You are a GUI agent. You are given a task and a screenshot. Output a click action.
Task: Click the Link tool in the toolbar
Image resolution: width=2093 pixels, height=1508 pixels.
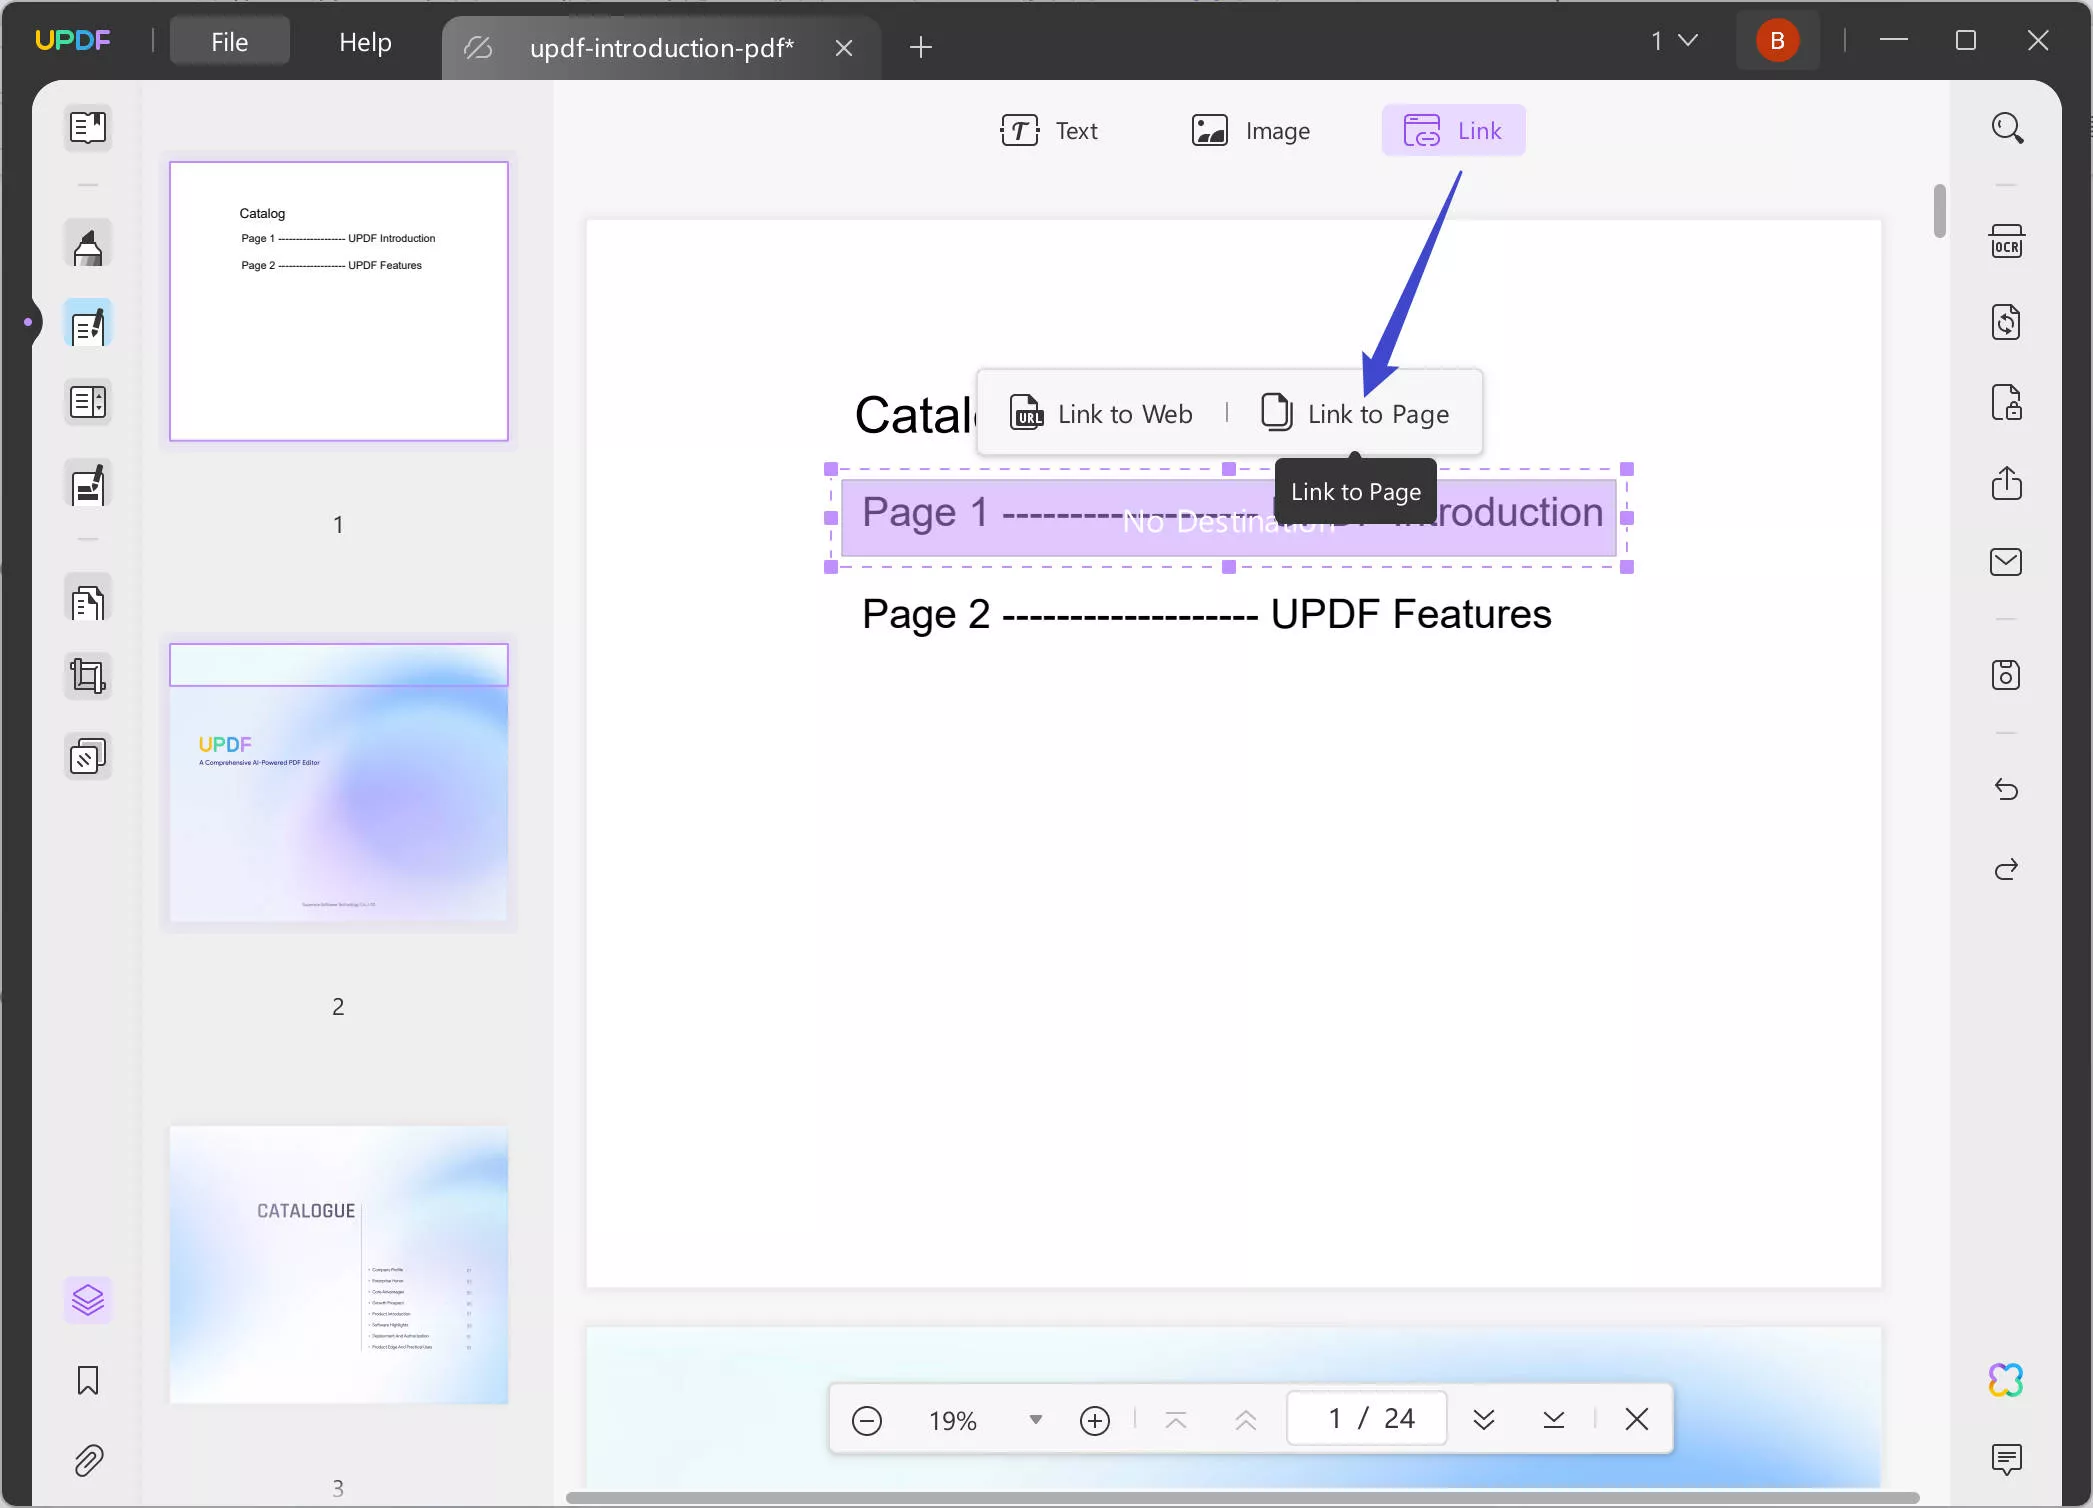click(1451, 130)
